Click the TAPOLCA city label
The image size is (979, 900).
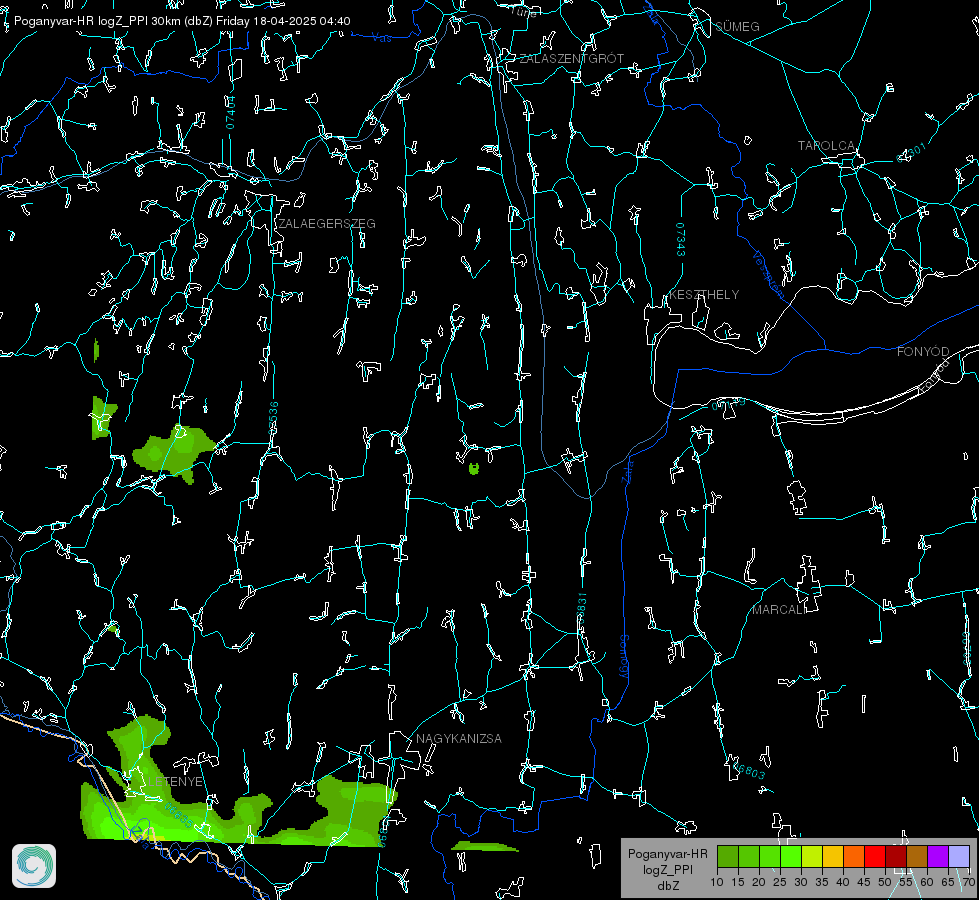pos(826,146)
